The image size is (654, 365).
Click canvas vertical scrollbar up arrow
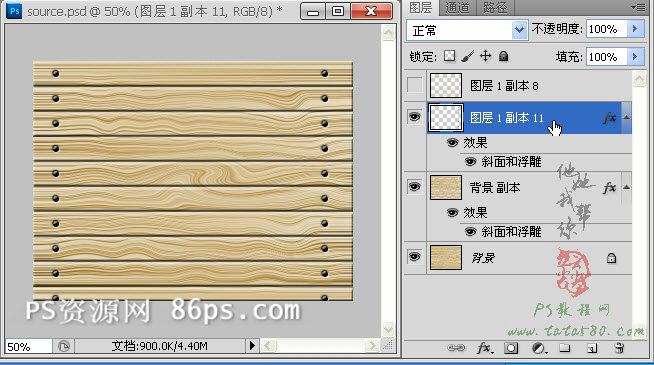point(388,33)
